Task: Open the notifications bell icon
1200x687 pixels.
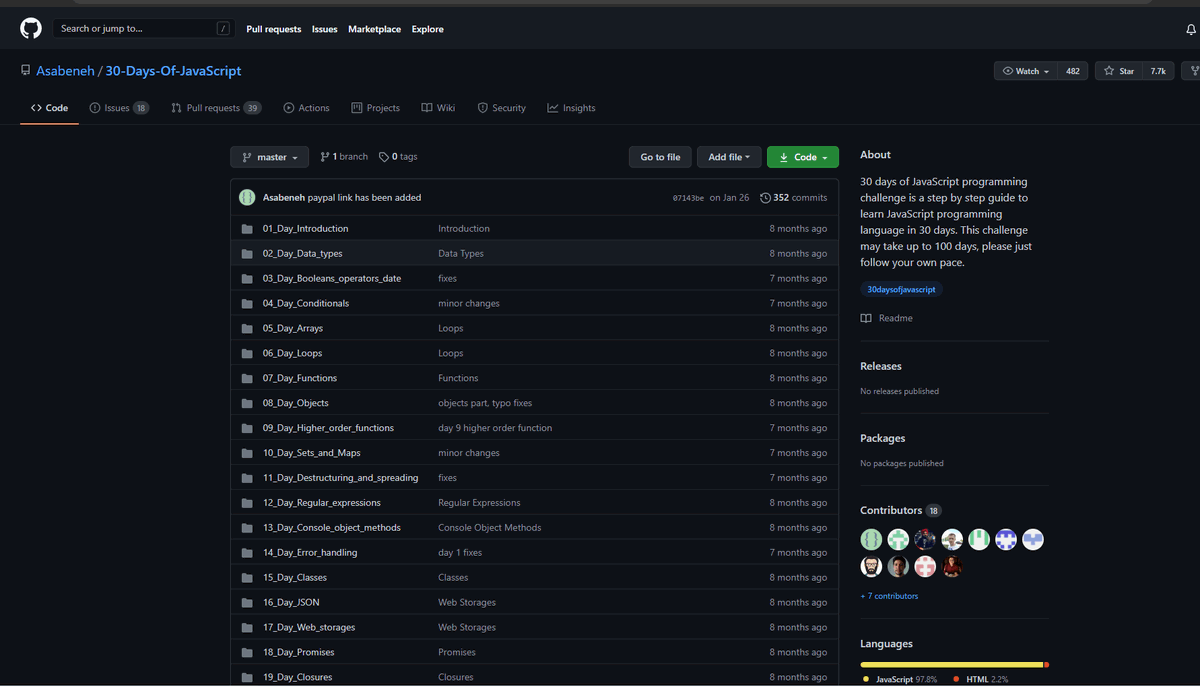Action: click(1191, 30)
